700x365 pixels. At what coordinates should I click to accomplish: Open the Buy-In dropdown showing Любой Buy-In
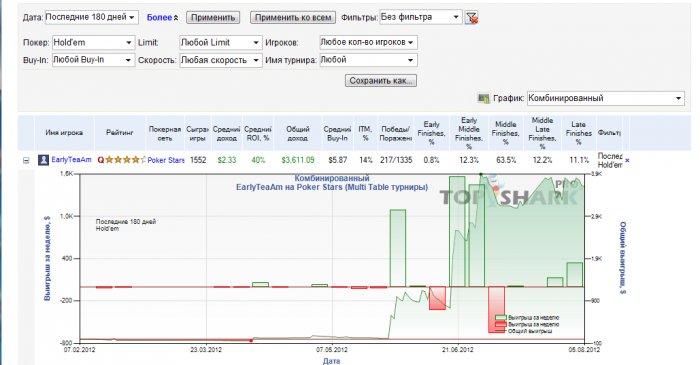pos(93,60)
